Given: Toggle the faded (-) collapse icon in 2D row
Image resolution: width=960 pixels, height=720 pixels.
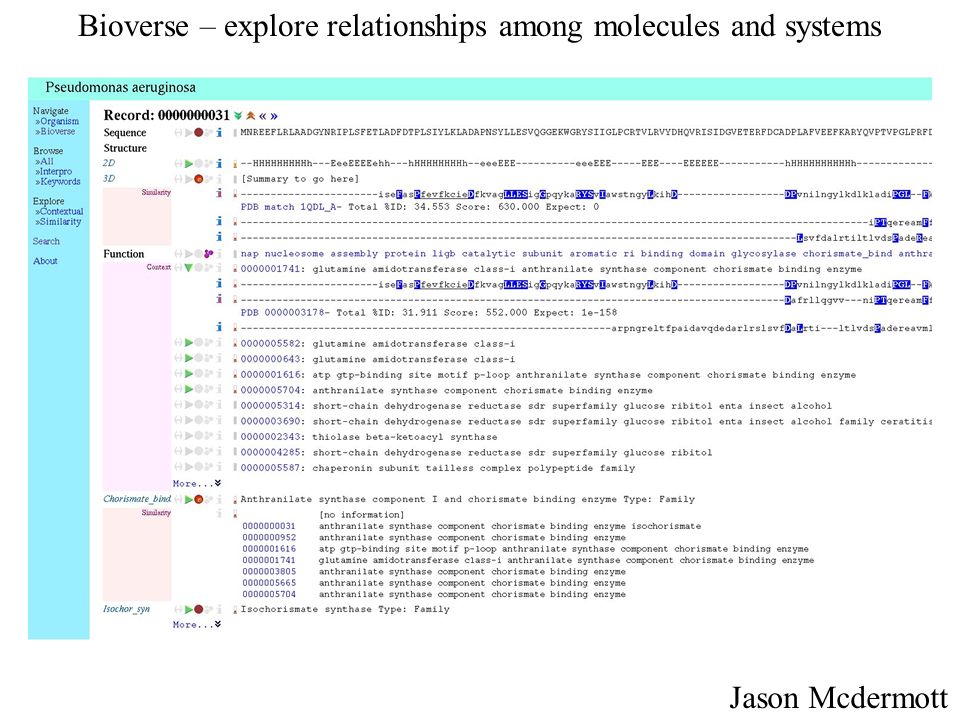Looking at the screenshot, I should tap(178, 163).
